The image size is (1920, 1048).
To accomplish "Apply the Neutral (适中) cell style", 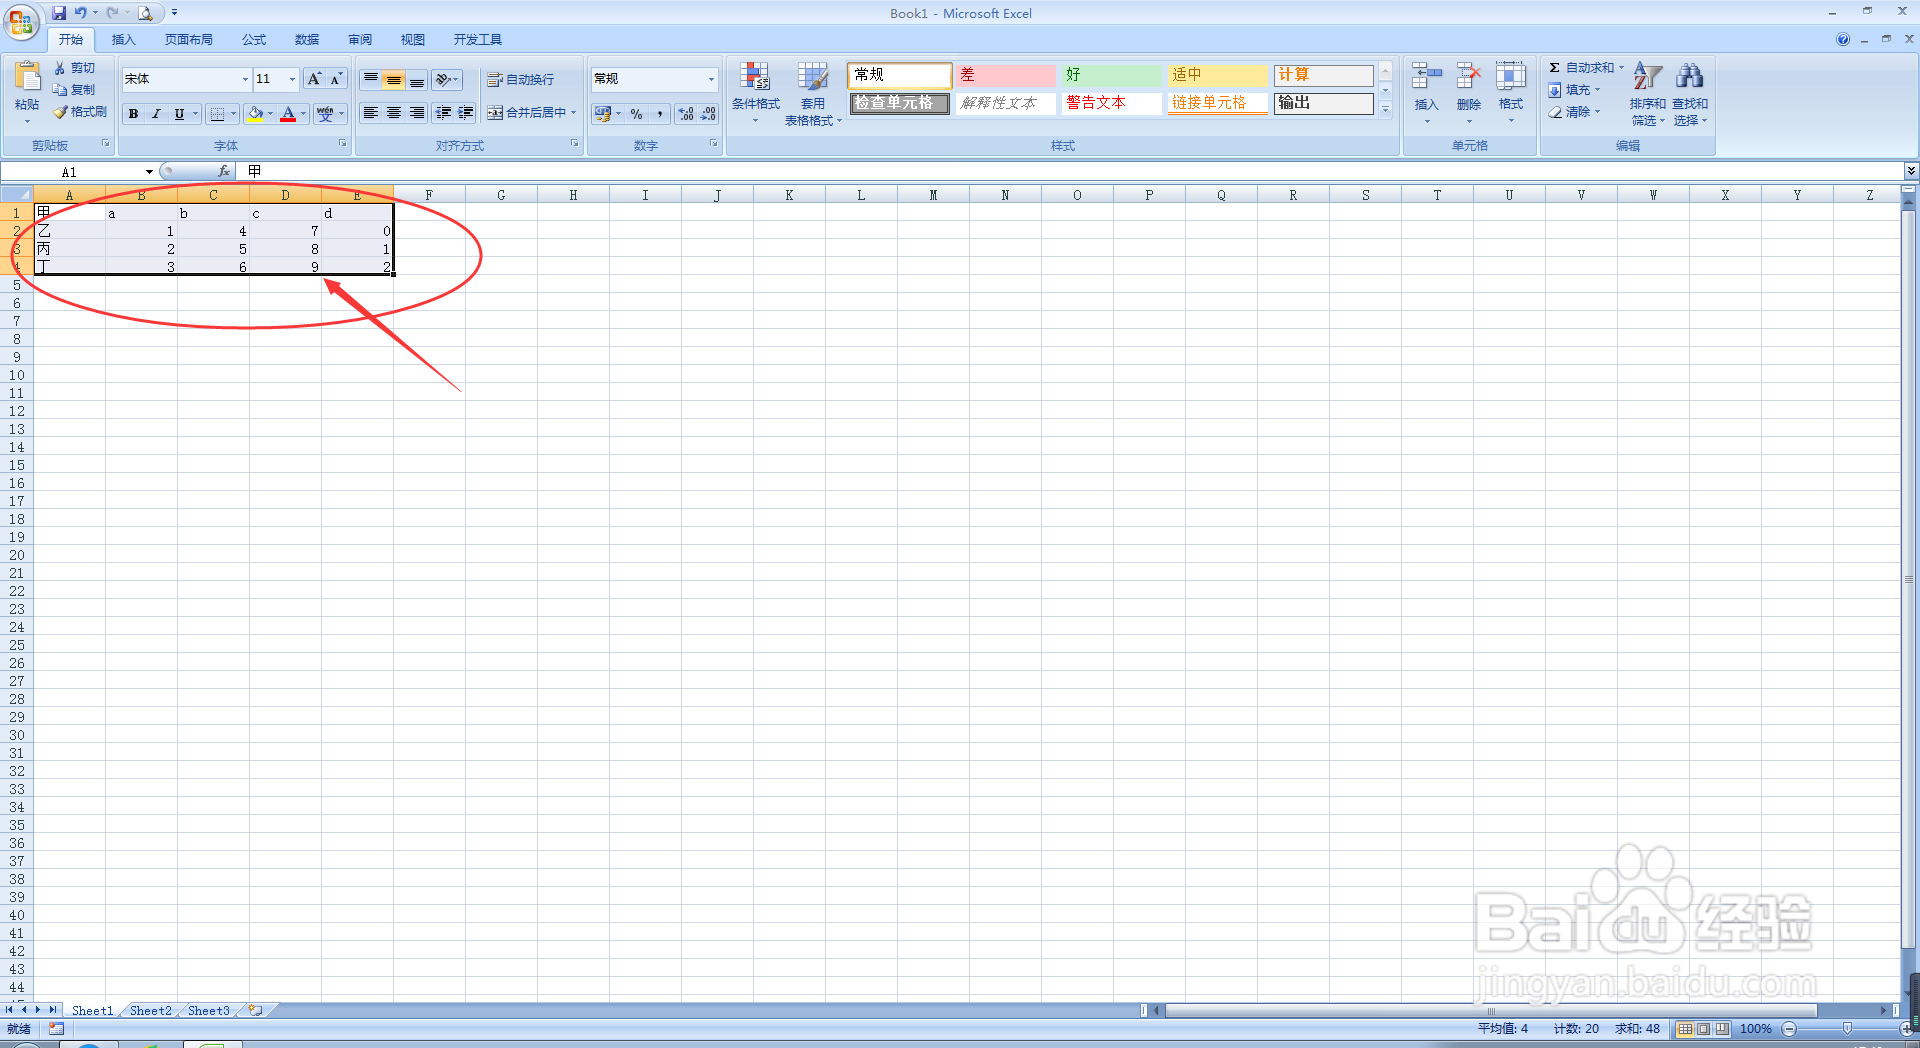I will point(1217,75).
